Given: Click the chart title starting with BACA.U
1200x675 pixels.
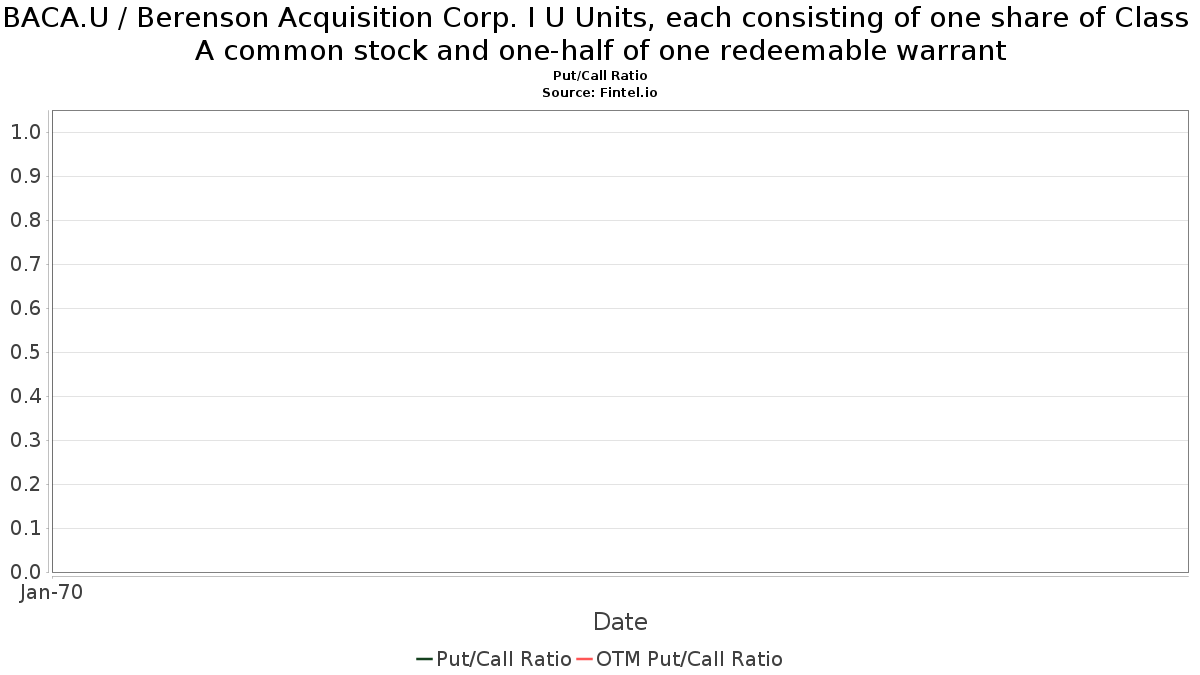Looking at the screenshot, I should point(600,34).
